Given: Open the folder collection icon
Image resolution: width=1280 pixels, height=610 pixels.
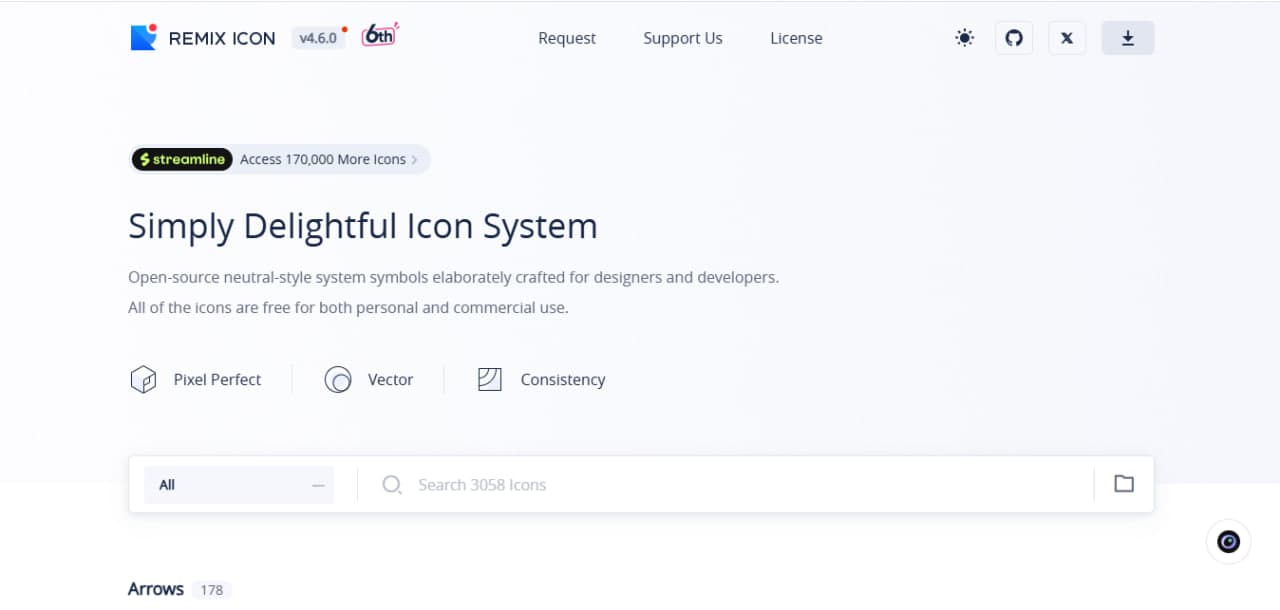Looking at the screenshot, I should pyautogui.click(x=1124, y=484).
